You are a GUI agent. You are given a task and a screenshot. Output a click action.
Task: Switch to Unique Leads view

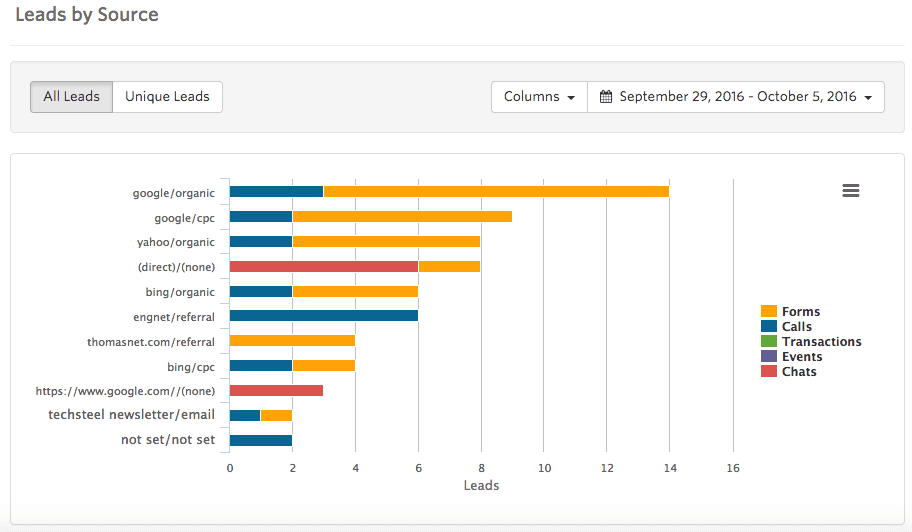click(x=168, y=97)
